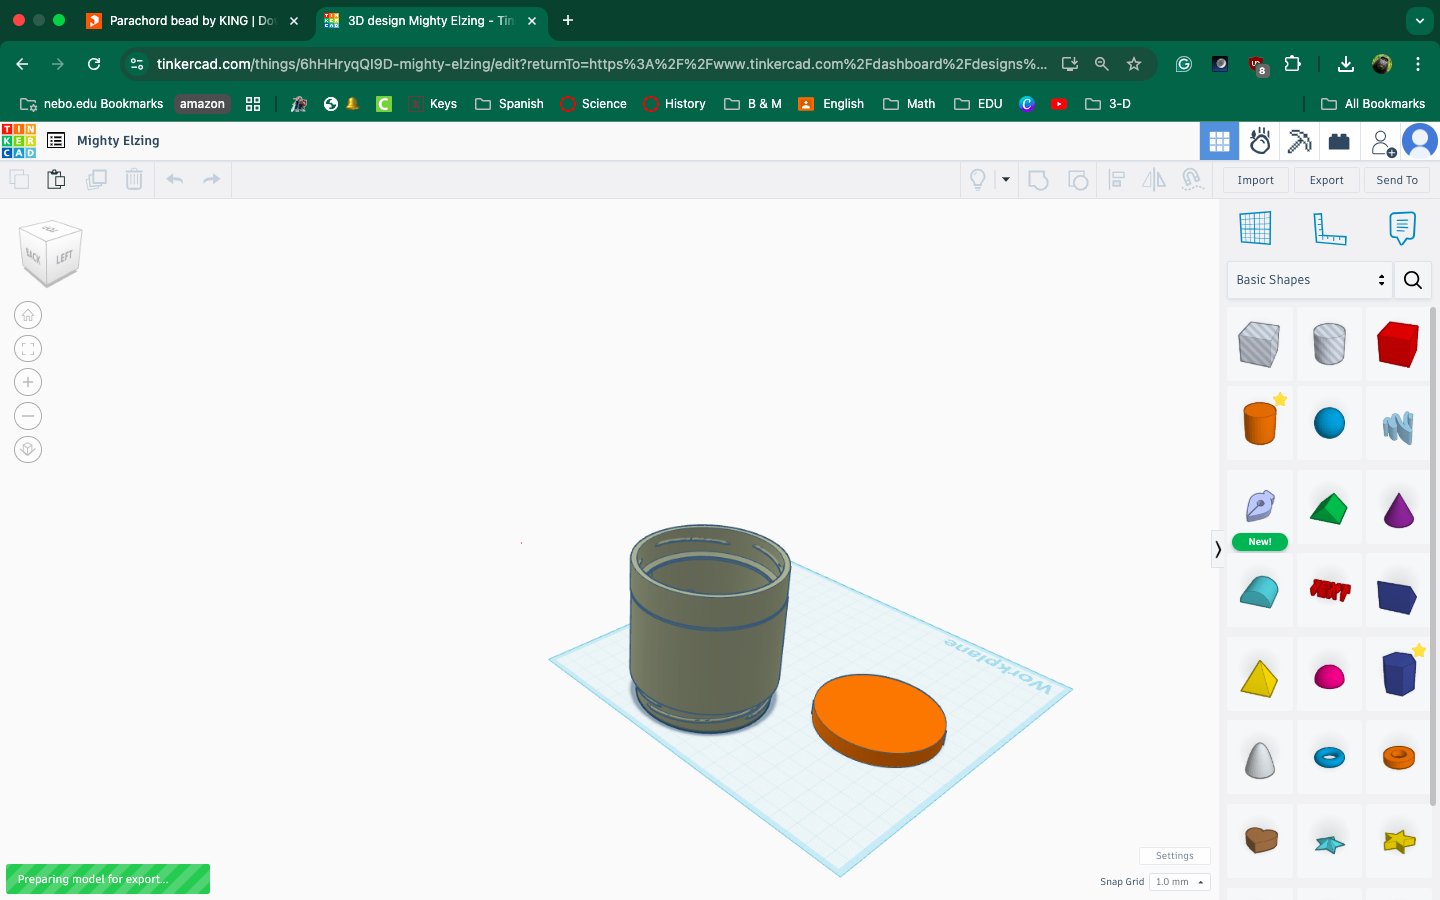This screenshot has width=1440, height=900.
Task: Click the Send To button
Action: click(1397, 180)
